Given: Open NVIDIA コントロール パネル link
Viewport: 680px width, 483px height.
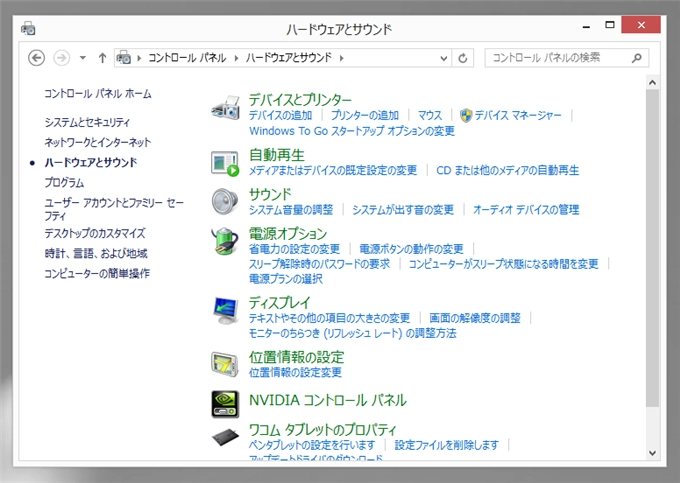Looking at the screenshot, I should point(328,400).
